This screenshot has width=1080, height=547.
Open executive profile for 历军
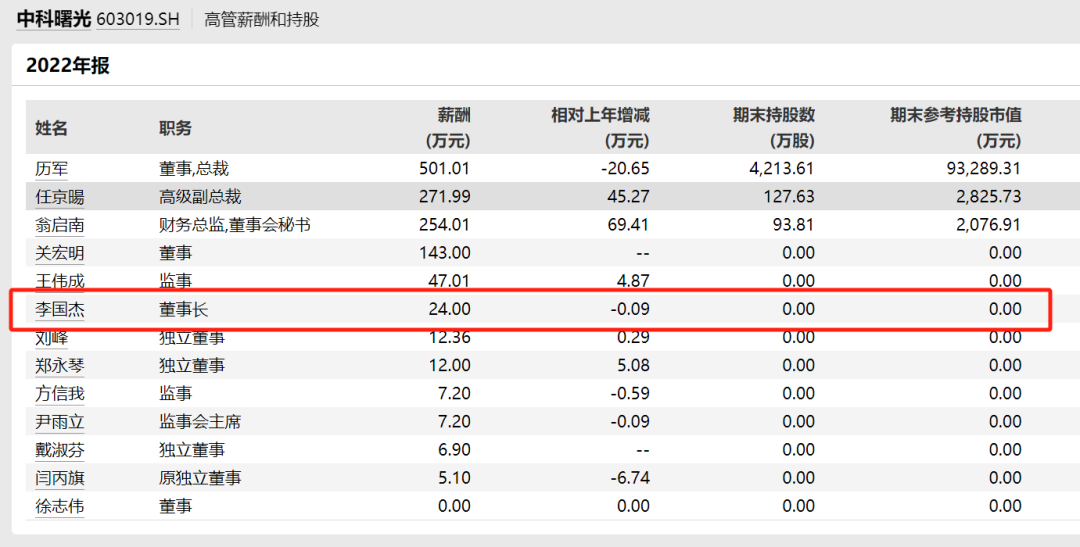[x=52, y=169]
